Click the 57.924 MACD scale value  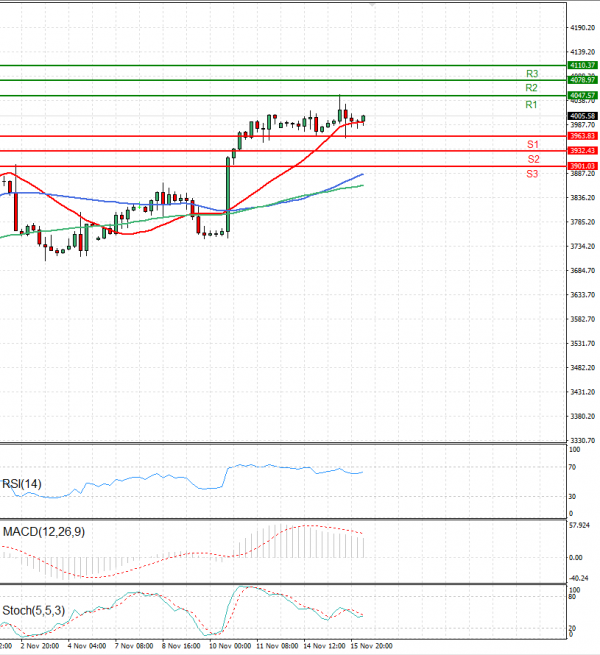click(x=580, y=525)
